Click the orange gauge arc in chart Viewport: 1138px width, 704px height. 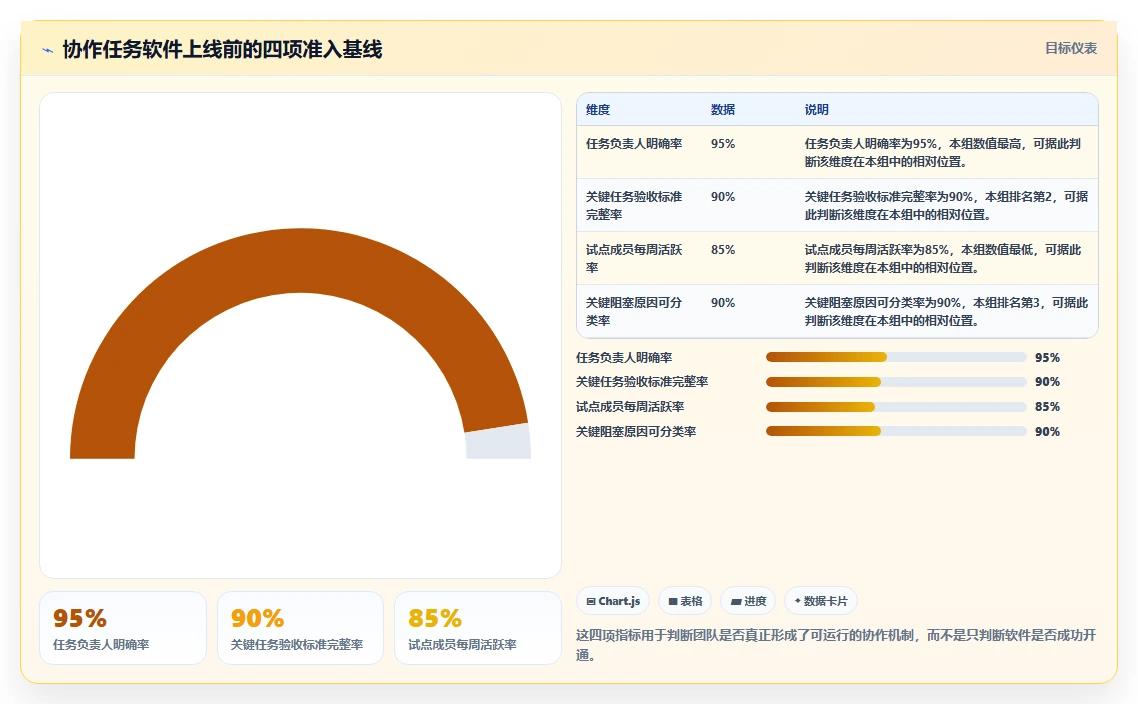pos(298,260)
